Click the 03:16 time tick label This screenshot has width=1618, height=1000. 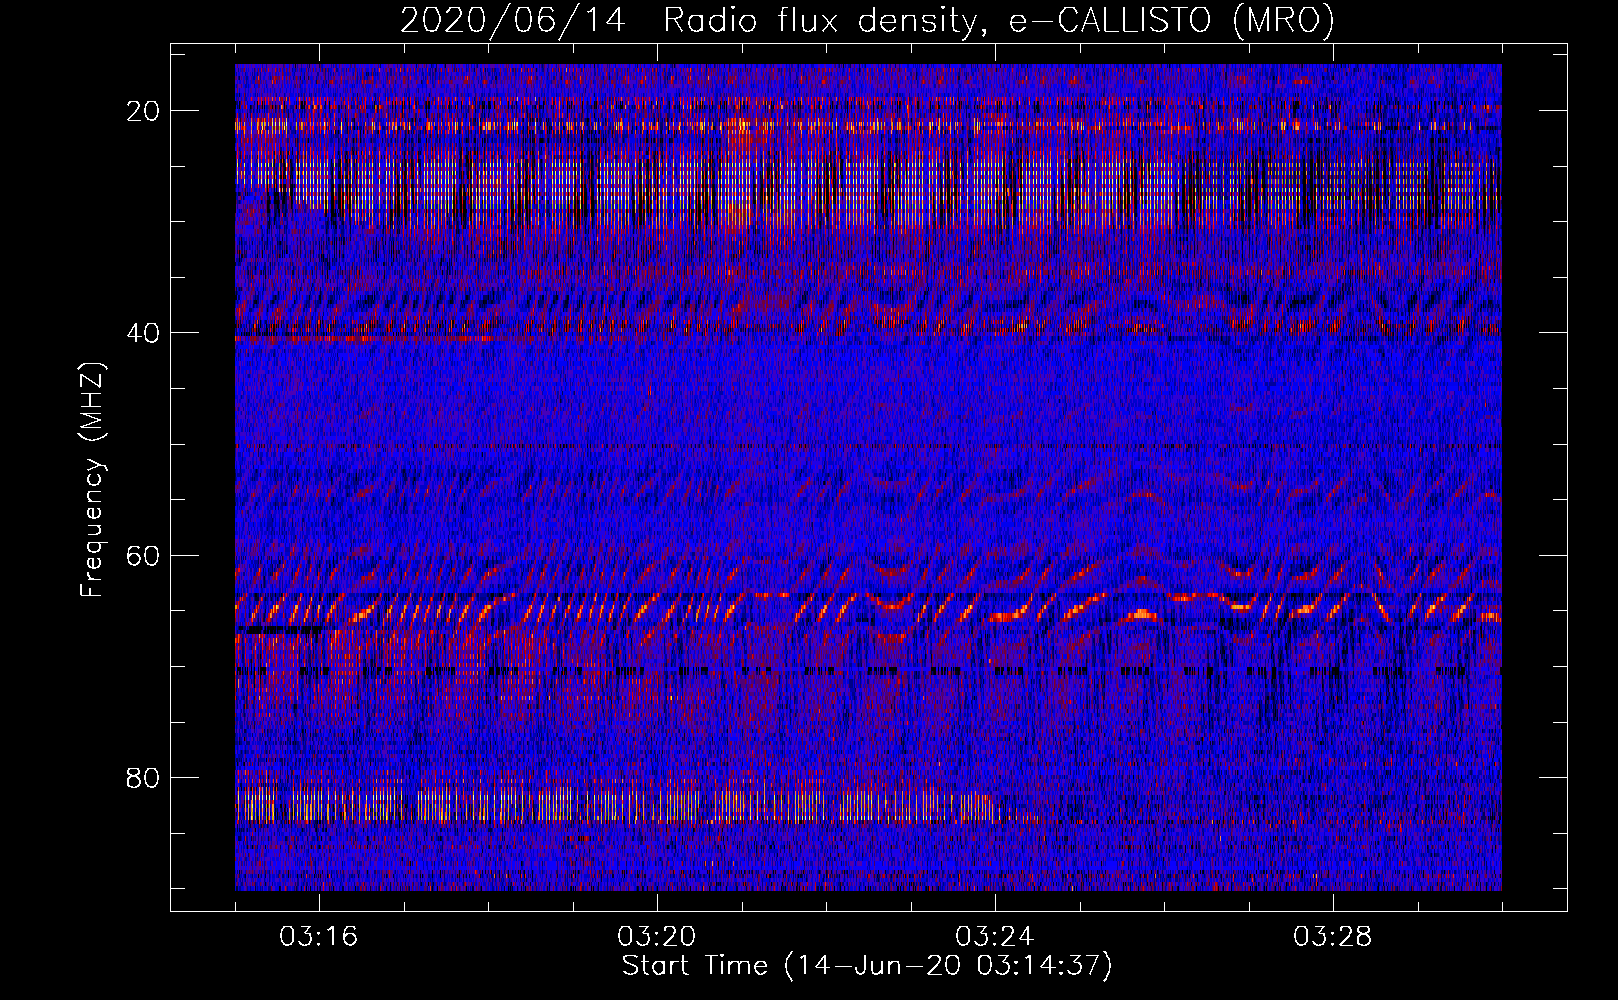[x=319, y=936]
